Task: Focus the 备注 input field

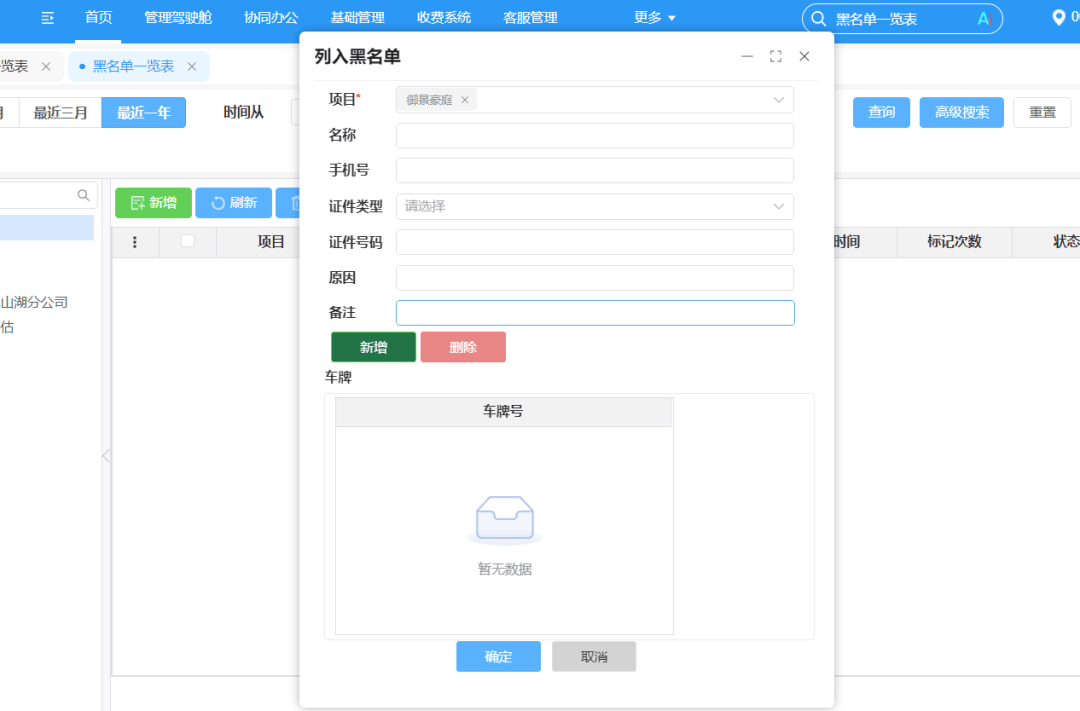Action: point(595,313)
